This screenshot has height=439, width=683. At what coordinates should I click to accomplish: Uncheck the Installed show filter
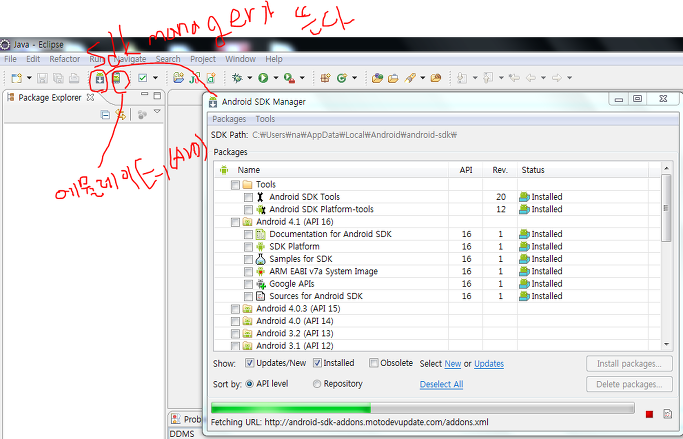pyautogui.click(x=317, y=363)
